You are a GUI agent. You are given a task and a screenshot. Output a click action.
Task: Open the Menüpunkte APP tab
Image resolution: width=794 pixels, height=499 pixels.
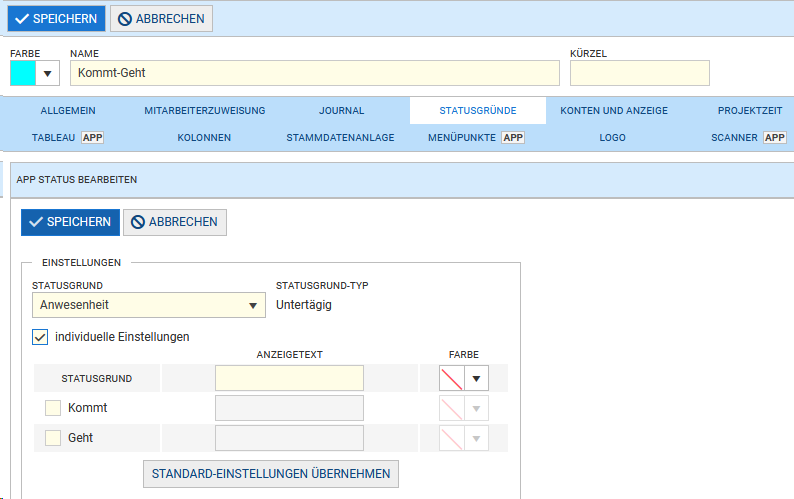point(476,137)
